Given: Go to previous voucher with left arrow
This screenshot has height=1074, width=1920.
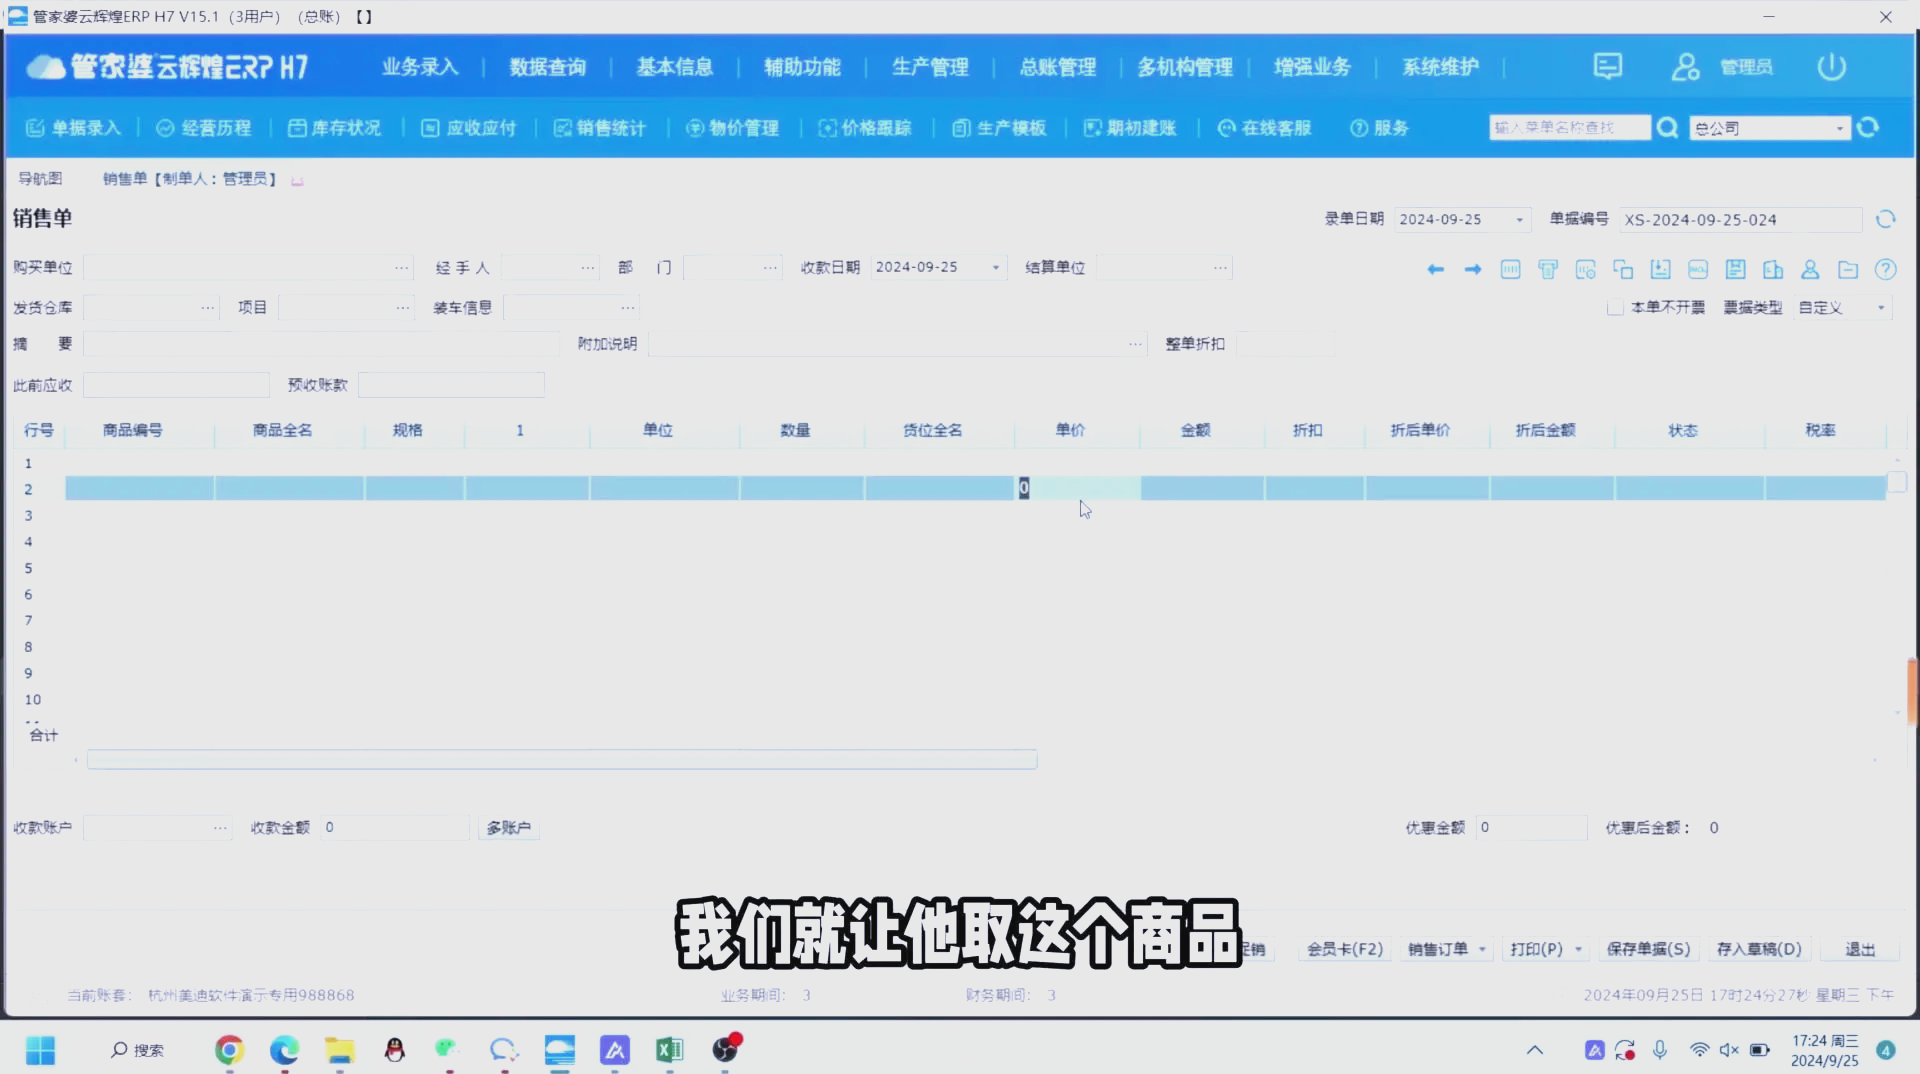Looking at the screenshot, I should tap(1435, 270).
